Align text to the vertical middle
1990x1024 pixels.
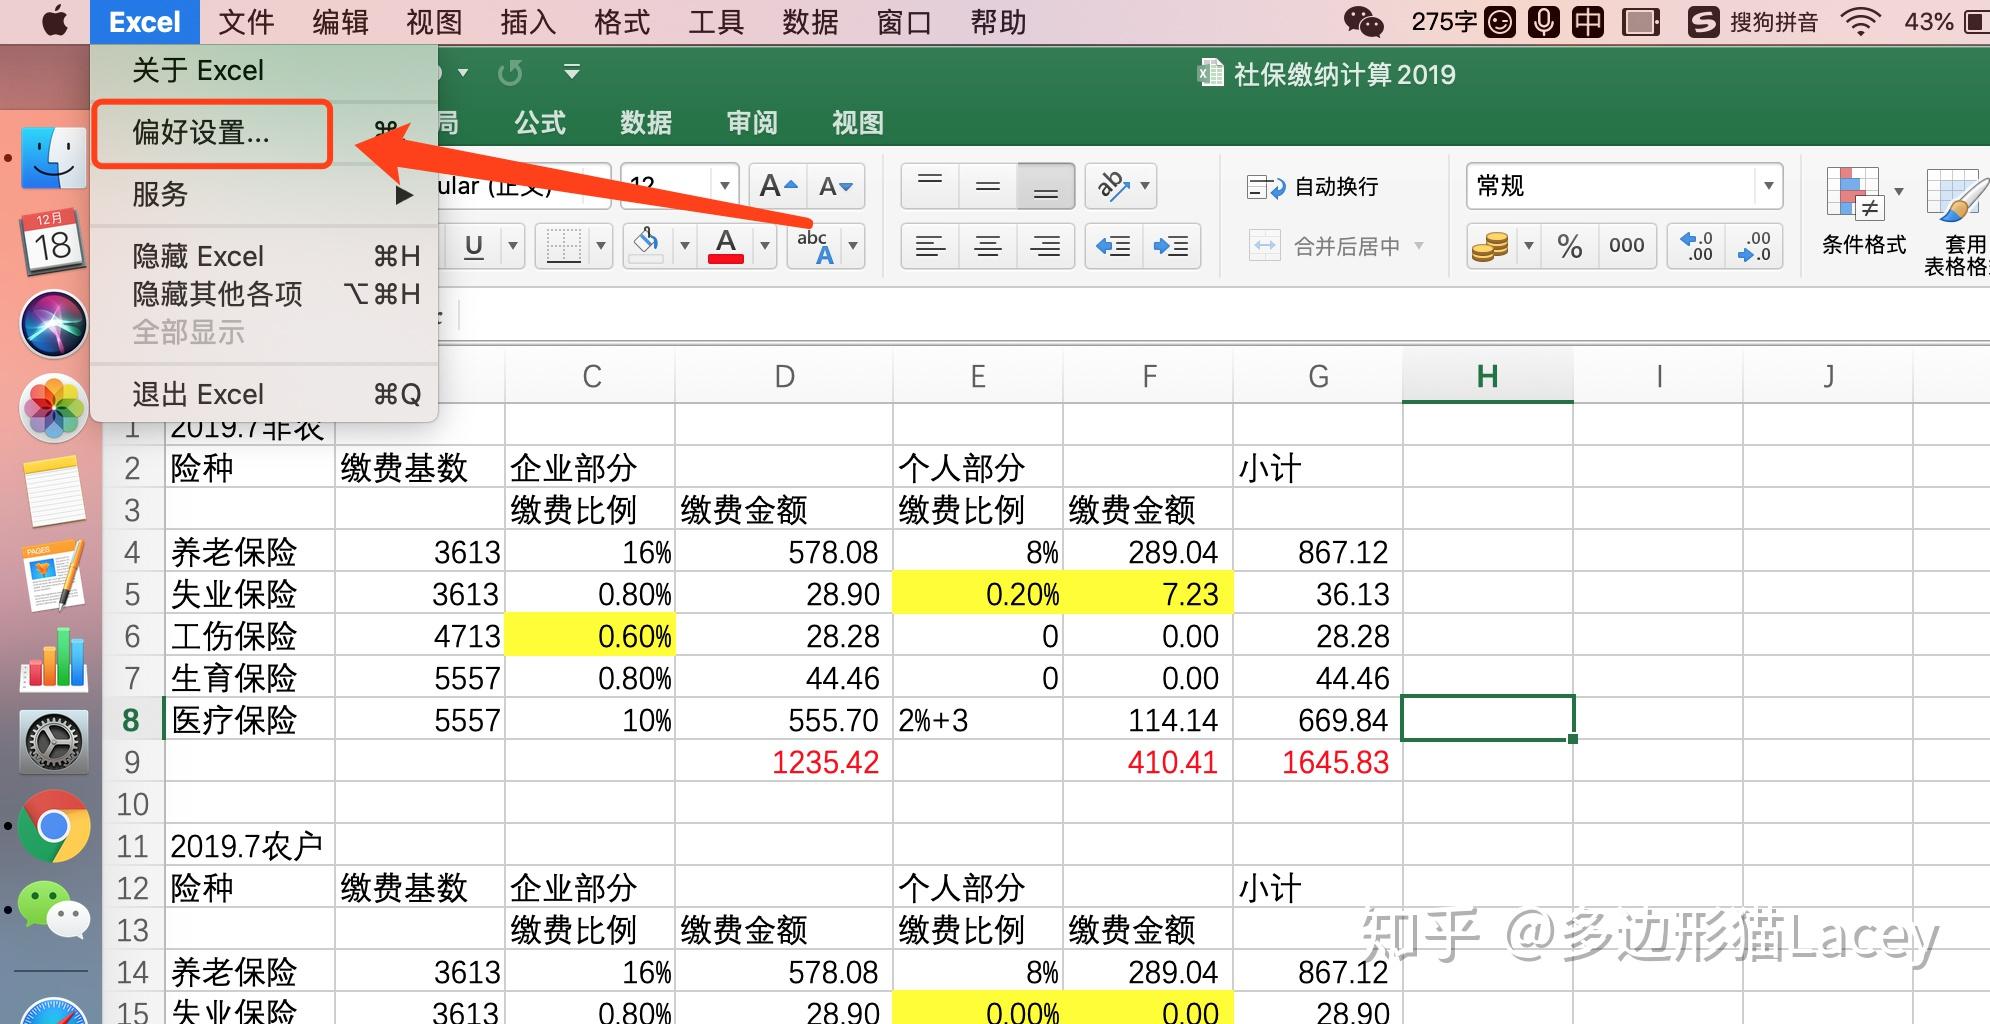pos(988,186)
